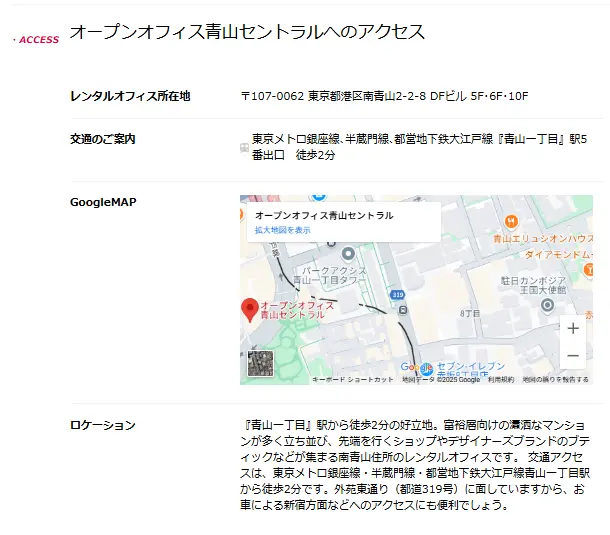
Task: Click the route 319 road shield
Action: point(398,295)
